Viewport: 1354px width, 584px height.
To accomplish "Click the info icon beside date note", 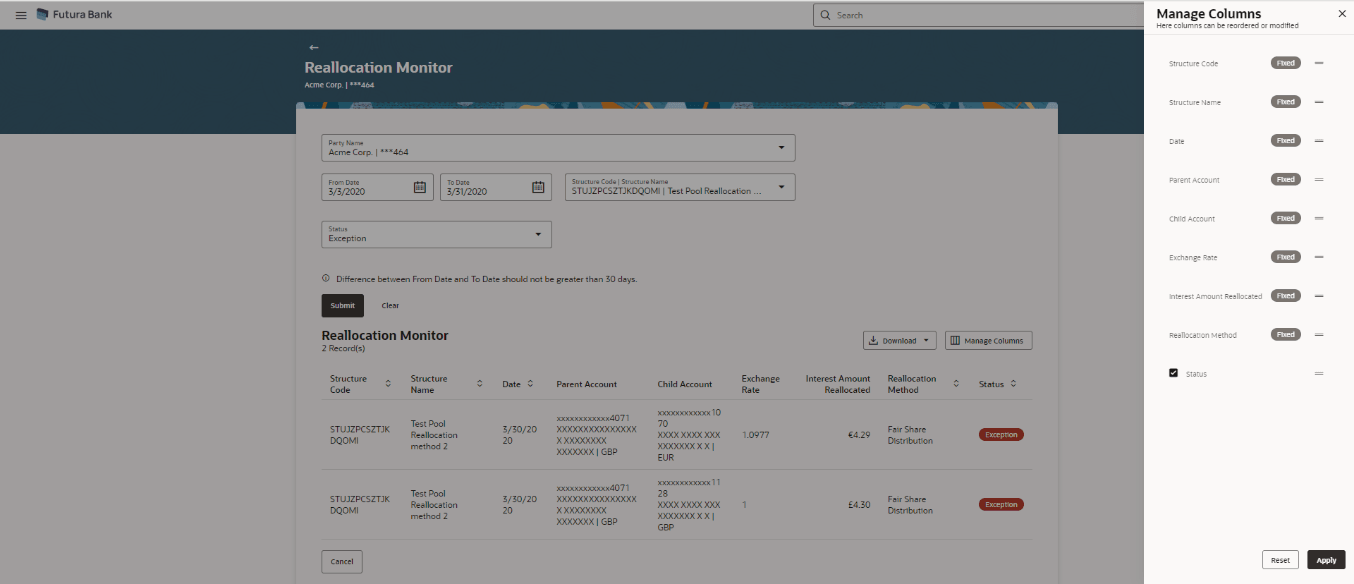I will tap(326, 279).
